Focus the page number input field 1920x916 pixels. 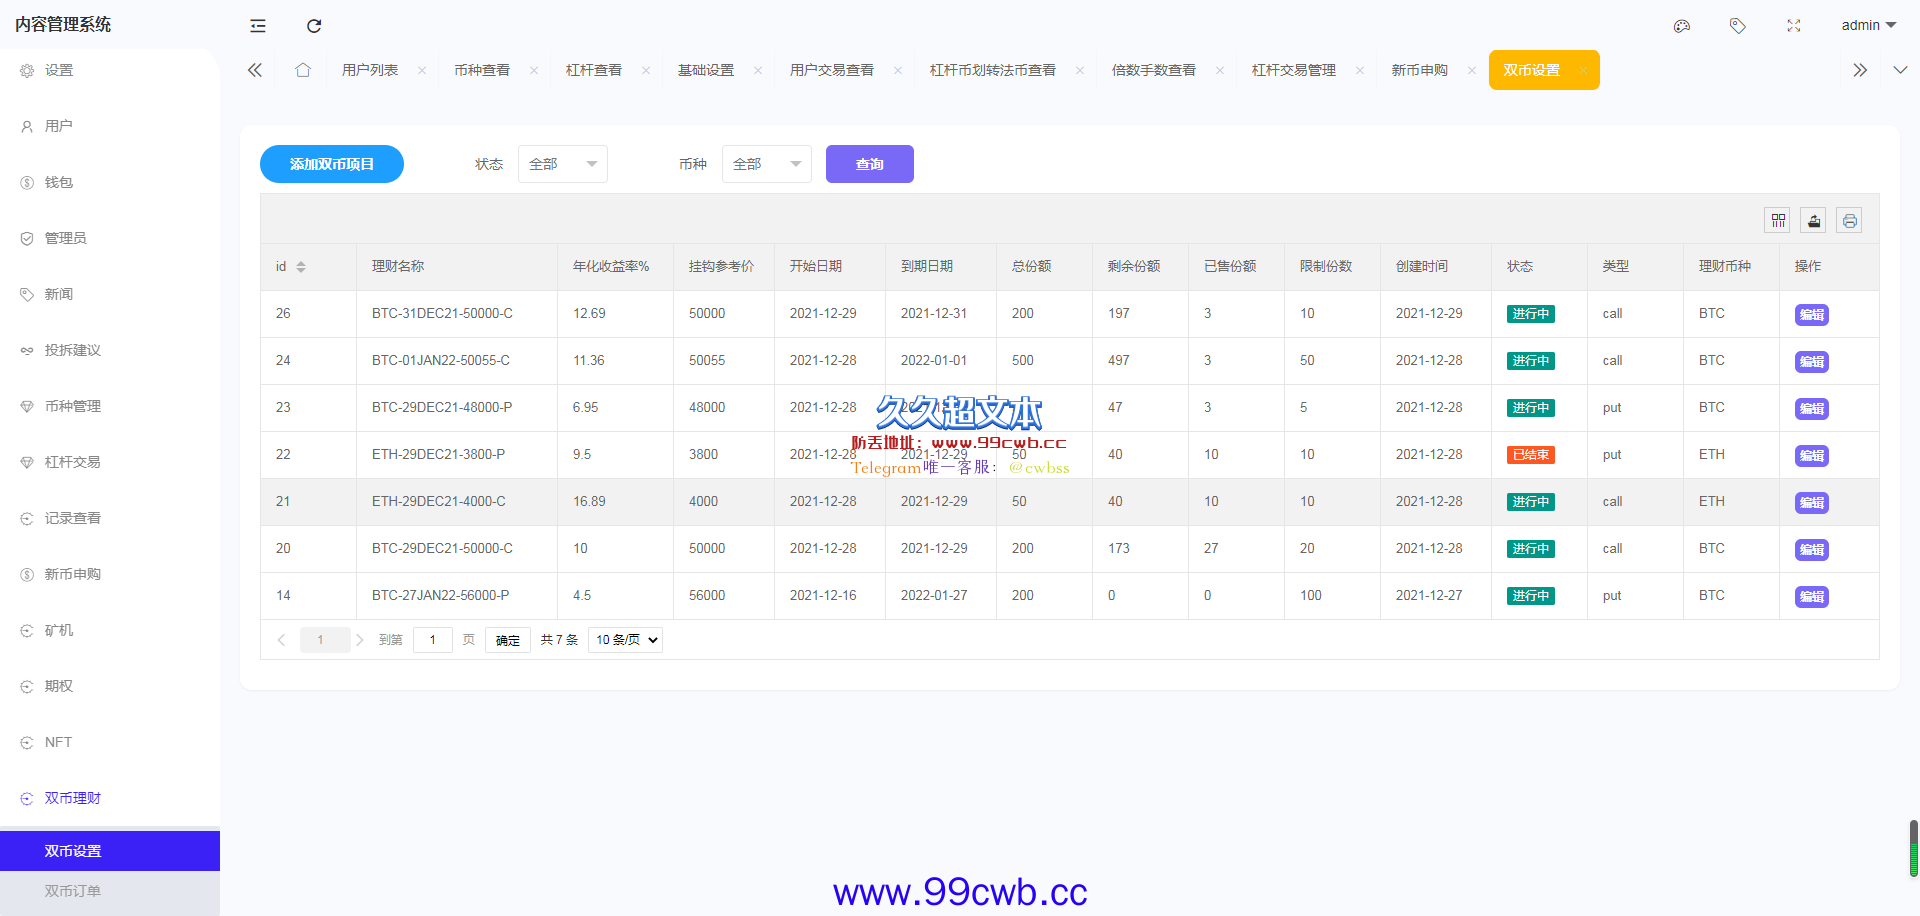433,640
